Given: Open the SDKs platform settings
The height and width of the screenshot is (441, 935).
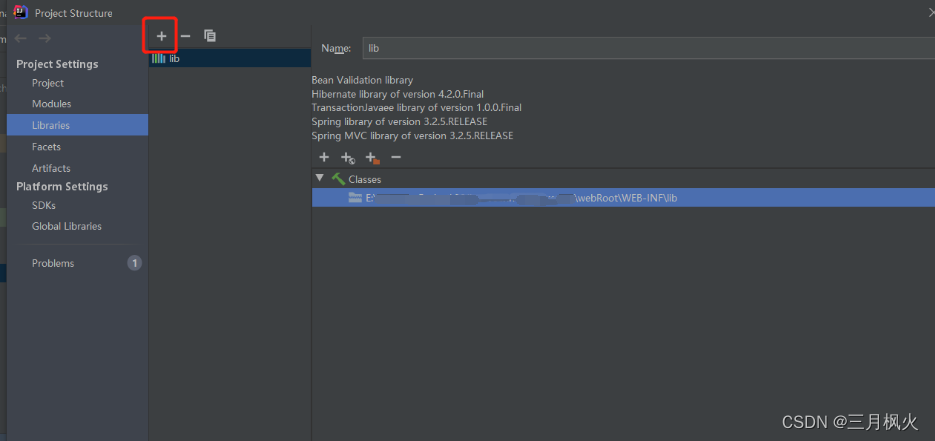Looking at the screenshot, I should click(x=44, y=205).
